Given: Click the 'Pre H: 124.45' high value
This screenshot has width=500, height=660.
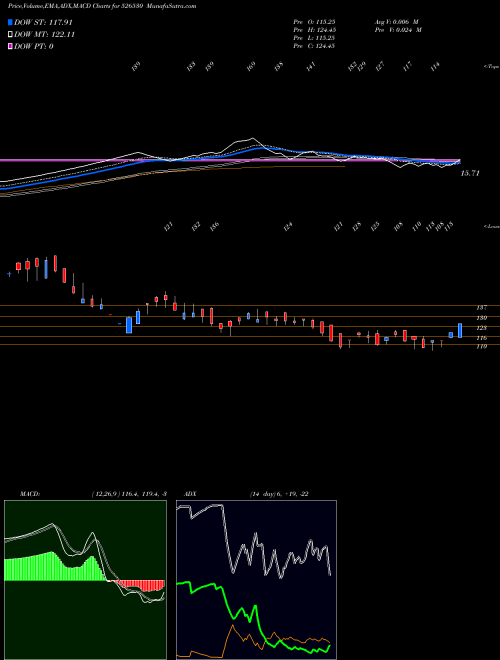Looking at the screenshot, I should (x=314, y=30).
